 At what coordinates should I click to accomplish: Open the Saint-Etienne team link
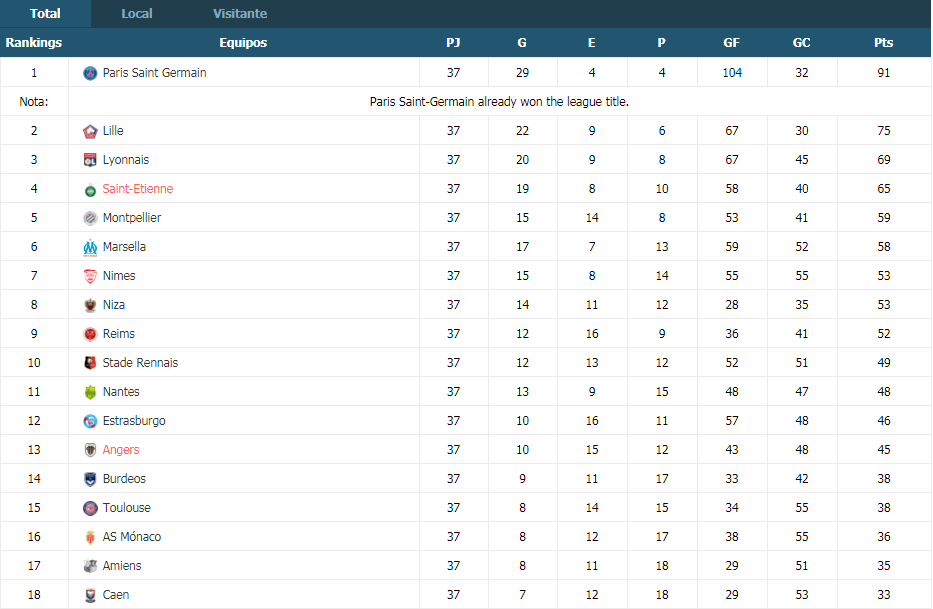coord(137,189)
